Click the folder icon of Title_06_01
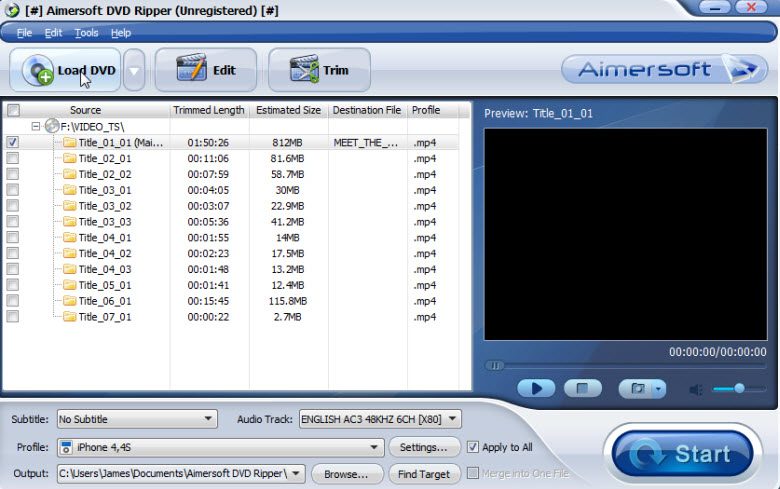780x489 pixels. pyautogui.click(x=70, y=301)
